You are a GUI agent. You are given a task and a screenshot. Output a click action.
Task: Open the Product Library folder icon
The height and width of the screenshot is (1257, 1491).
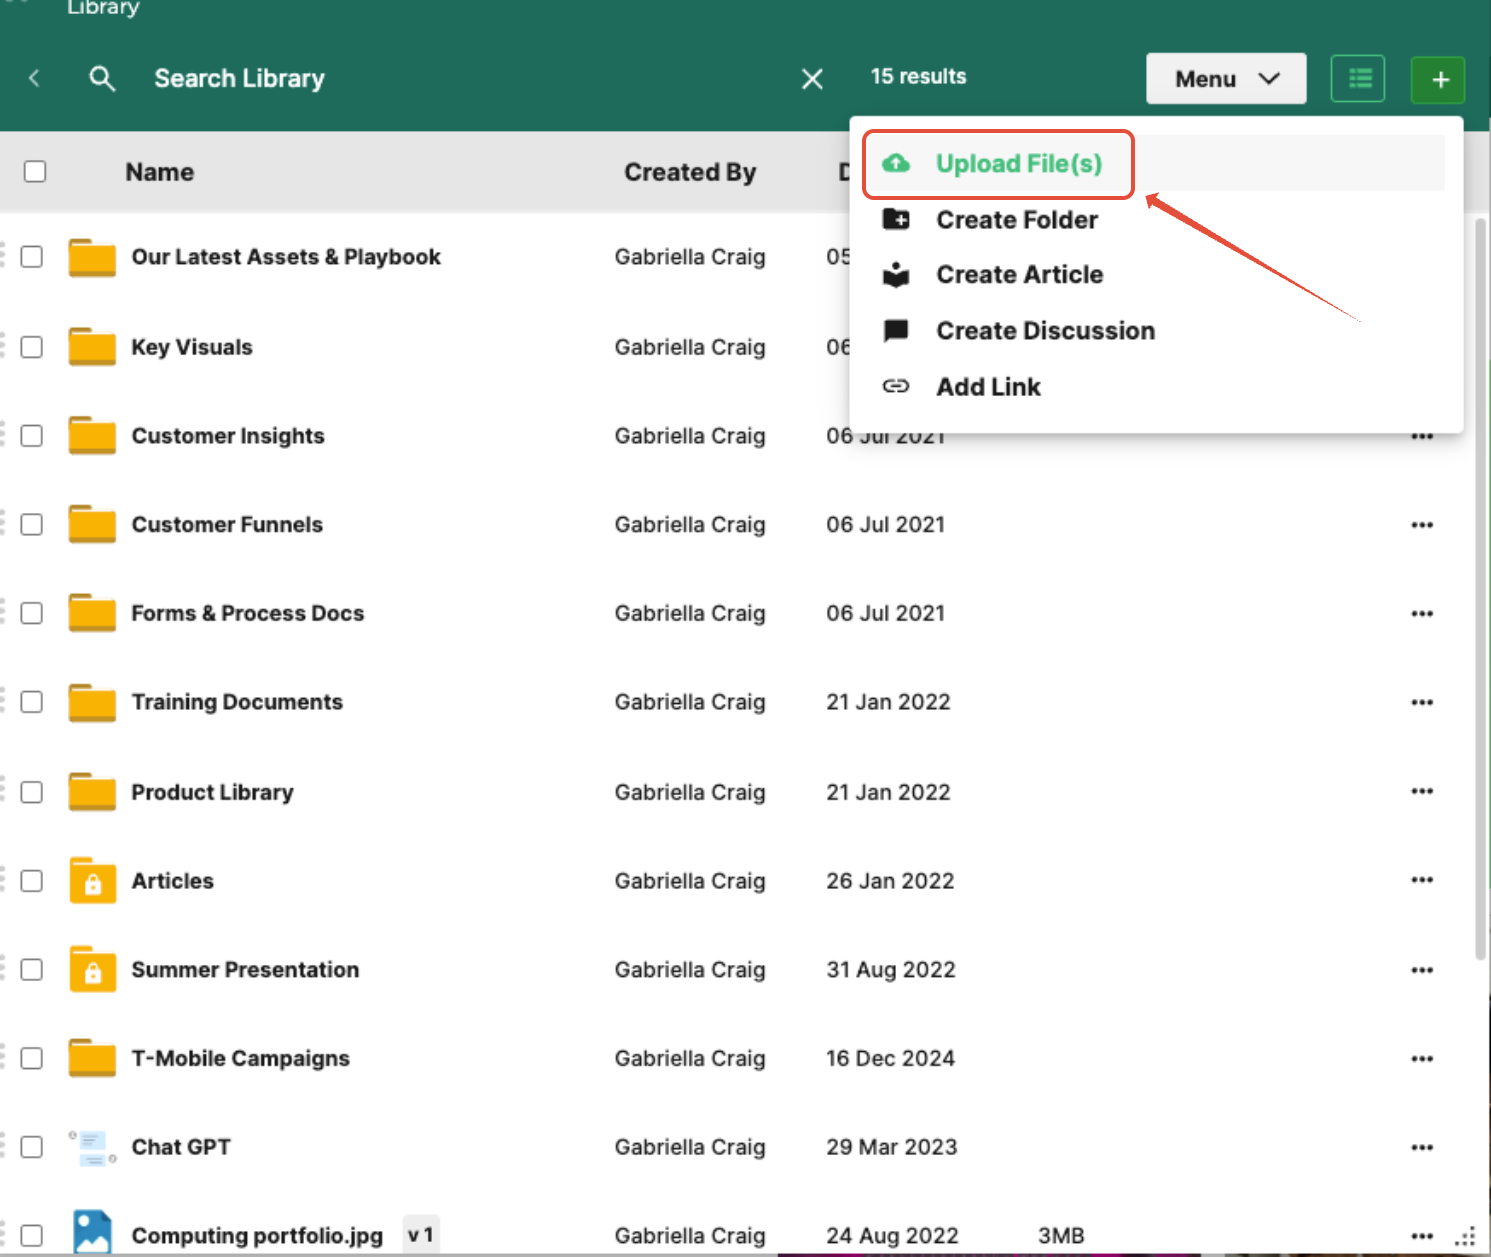click(92, 791)
